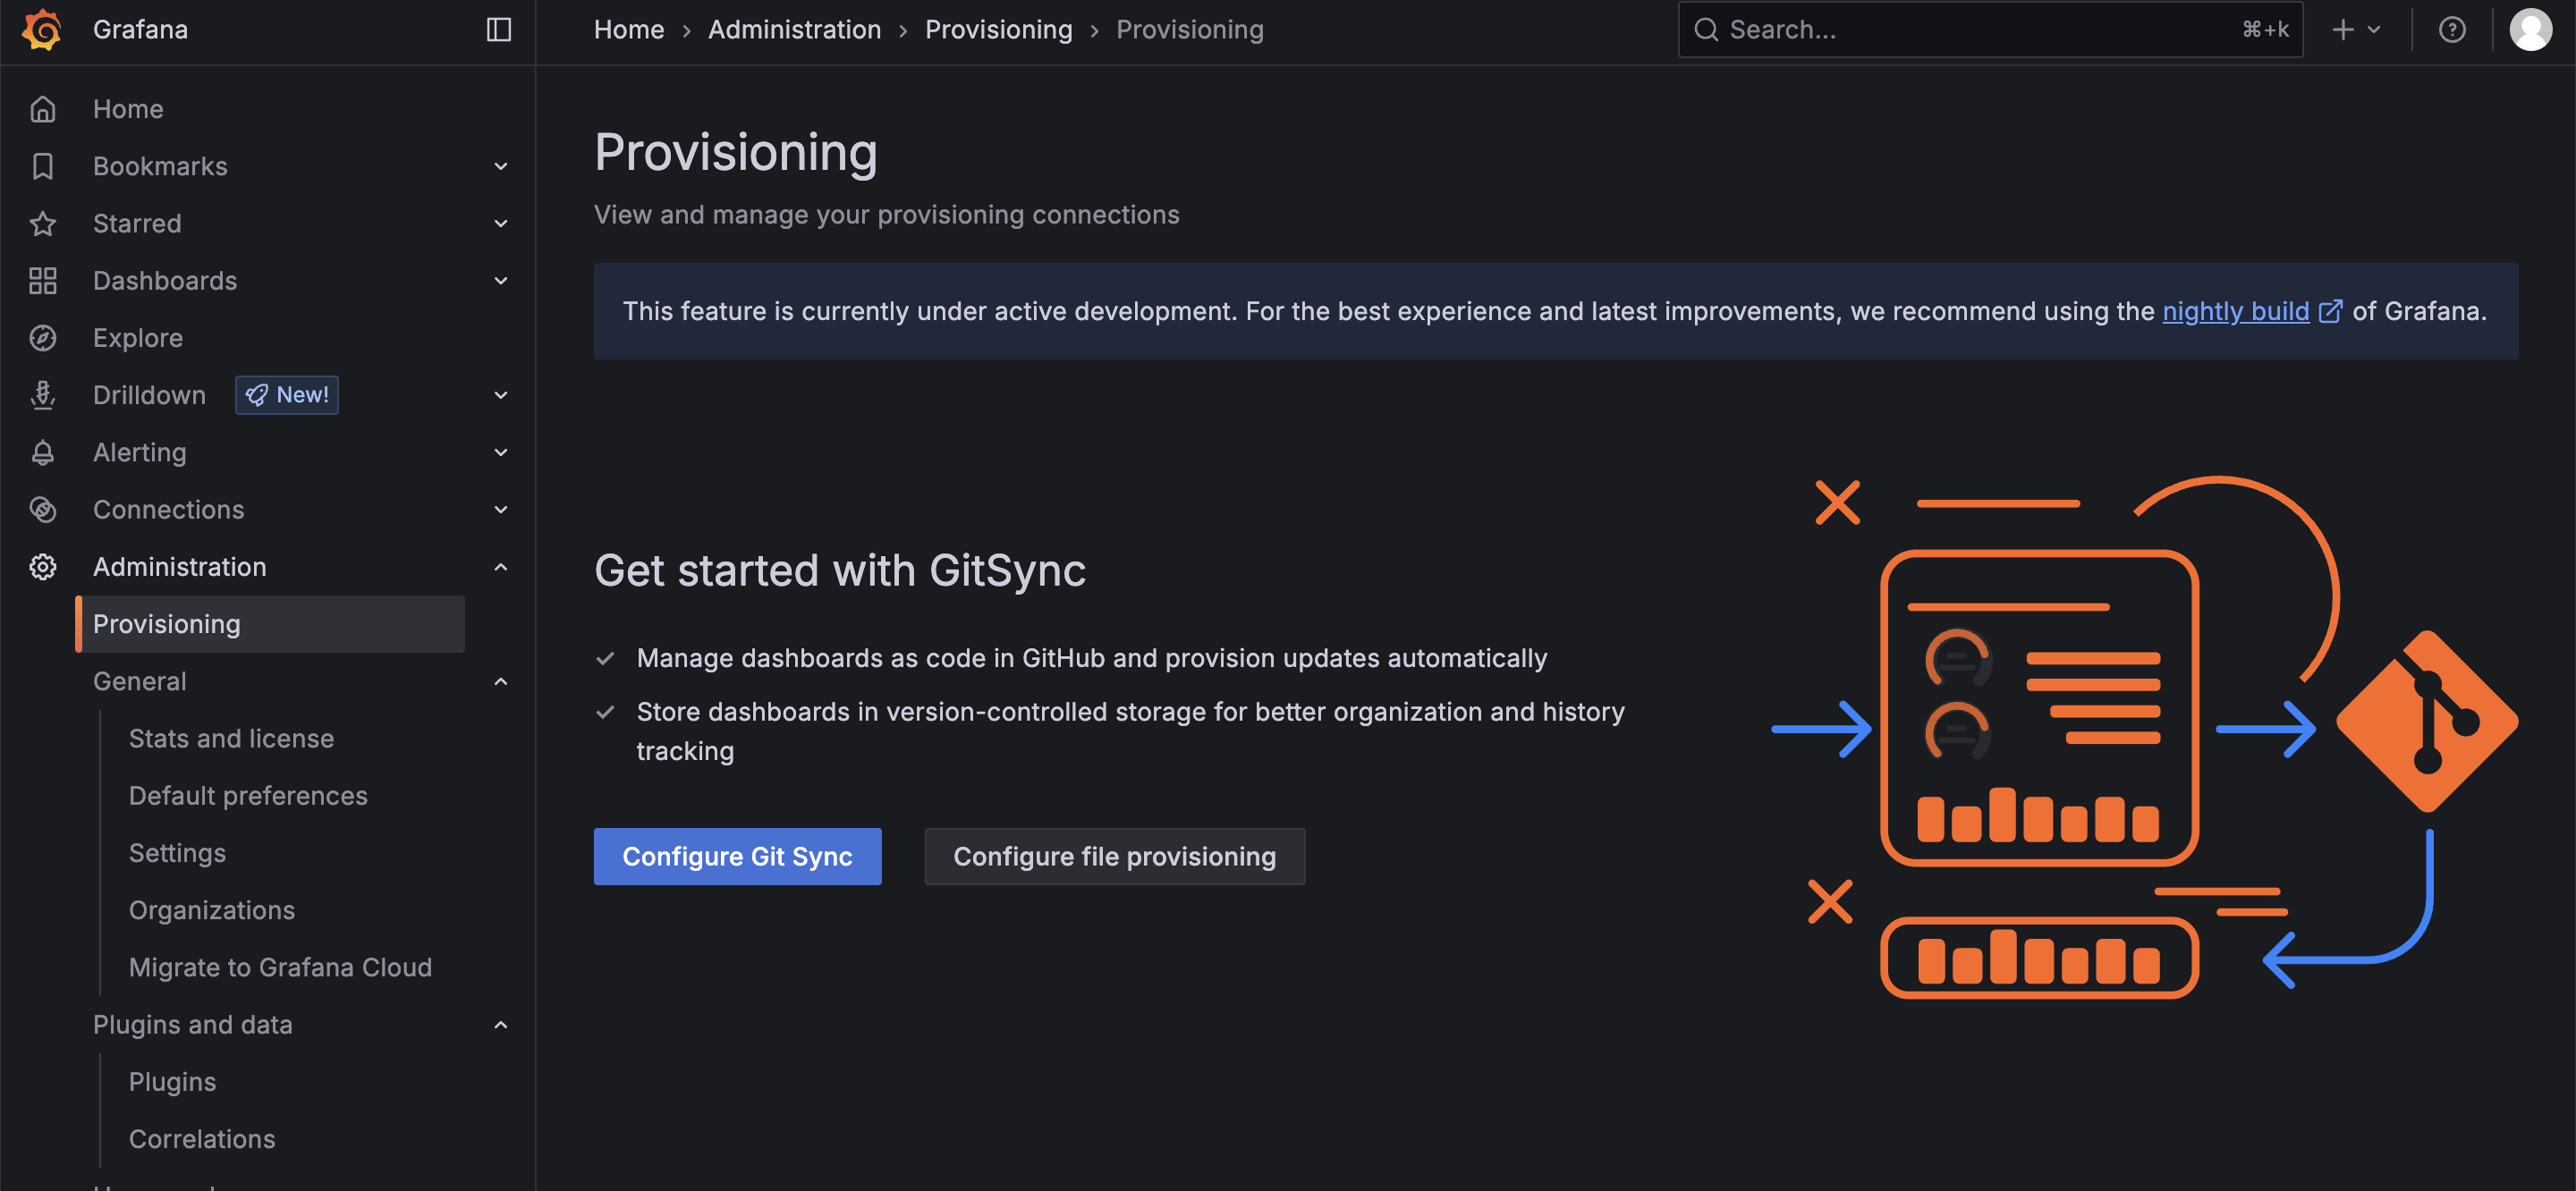Click the Dashboards grid icon

(x=42, y=280)
